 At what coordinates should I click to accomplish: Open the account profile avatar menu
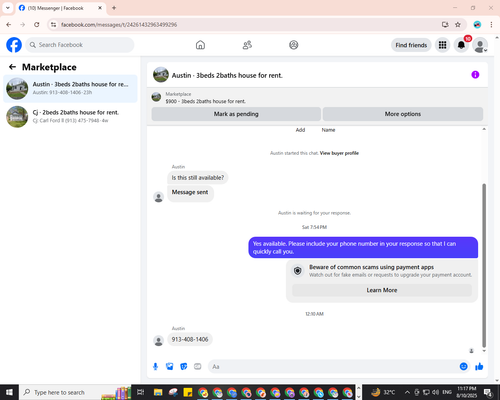[x=480, y=45]
